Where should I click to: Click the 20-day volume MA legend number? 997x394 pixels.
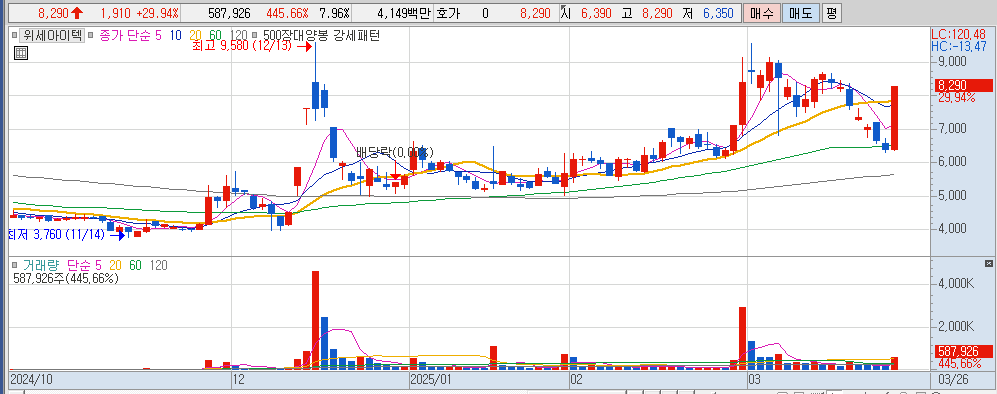[115, 266]
